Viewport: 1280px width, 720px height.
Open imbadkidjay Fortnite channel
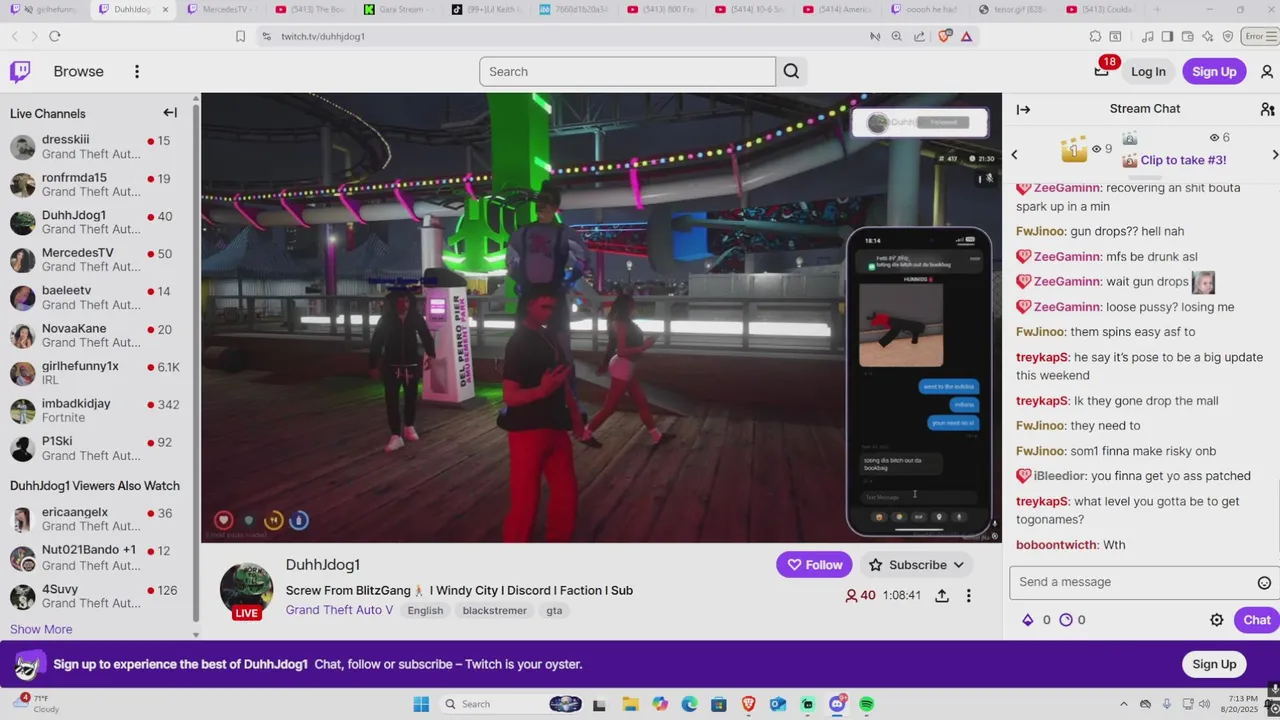[x=99, y=411]
